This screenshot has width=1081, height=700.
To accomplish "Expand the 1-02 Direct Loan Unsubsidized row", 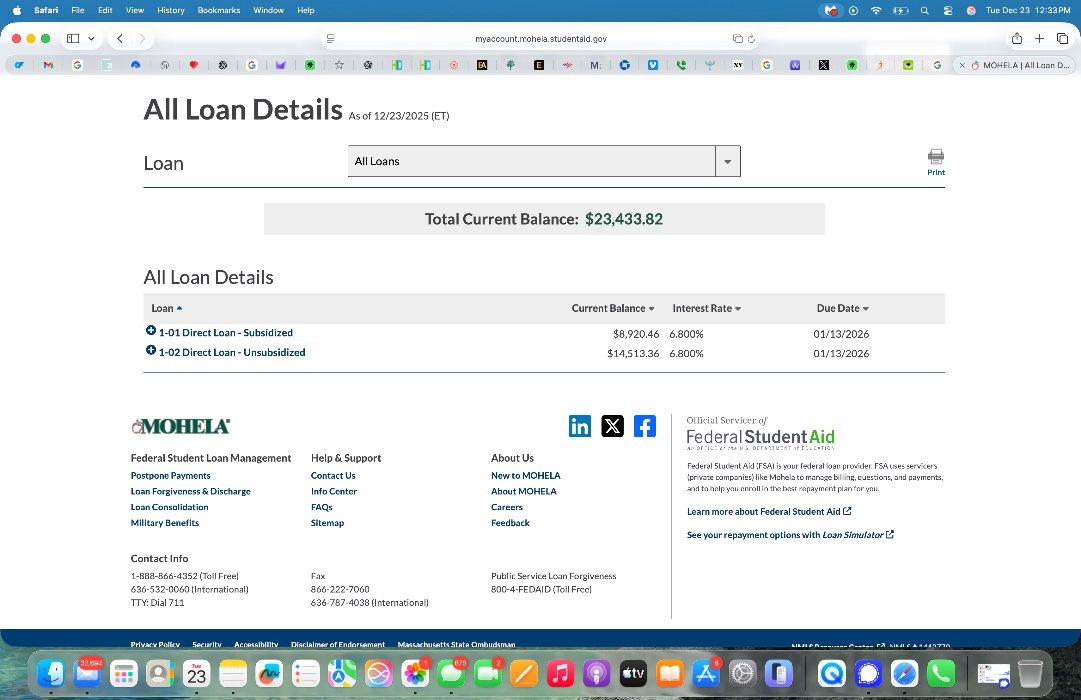I will point(151,351).
